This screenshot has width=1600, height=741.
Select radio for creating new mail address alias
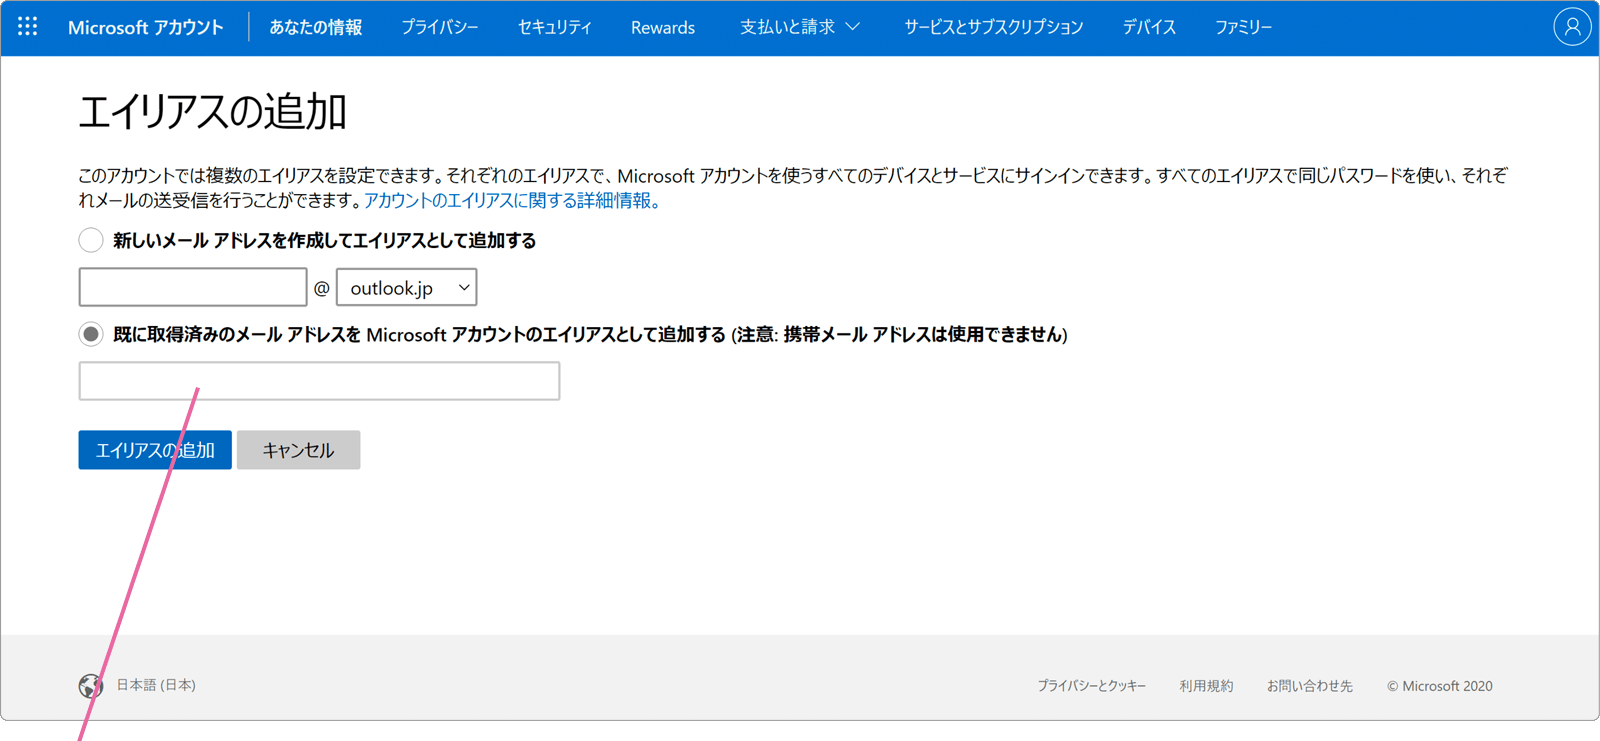[x=91, y=240]
